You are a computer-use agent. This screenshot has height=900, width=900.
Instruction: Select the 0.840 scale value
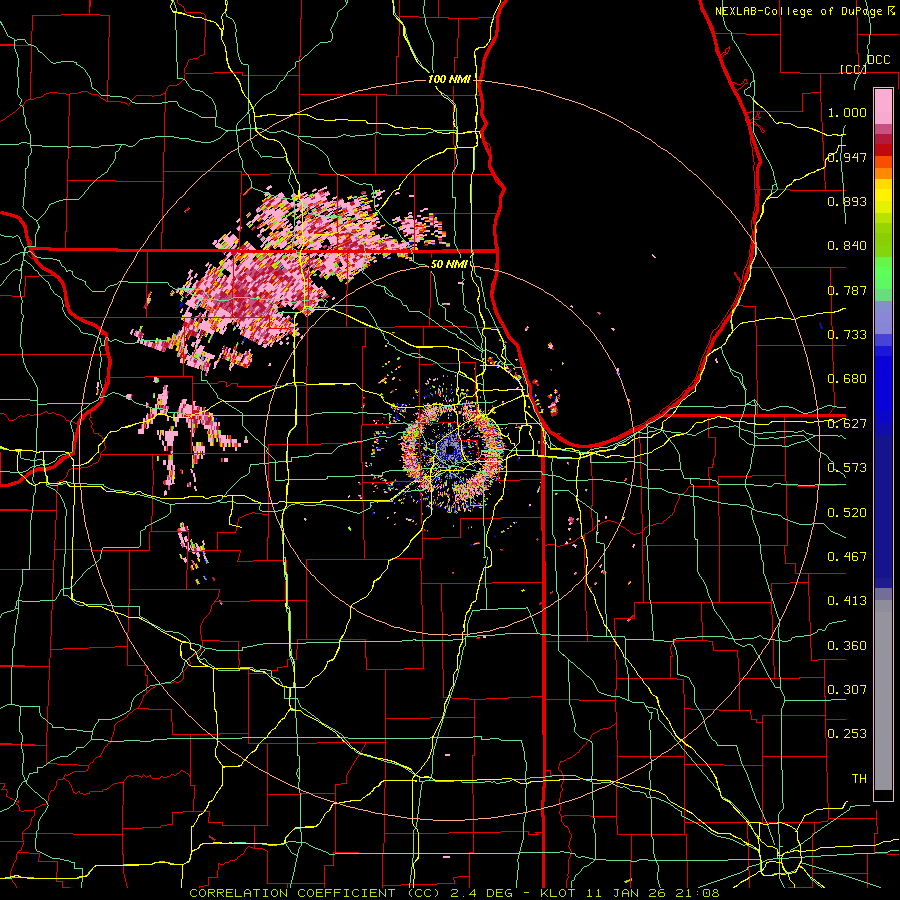[x=847, y=246]
